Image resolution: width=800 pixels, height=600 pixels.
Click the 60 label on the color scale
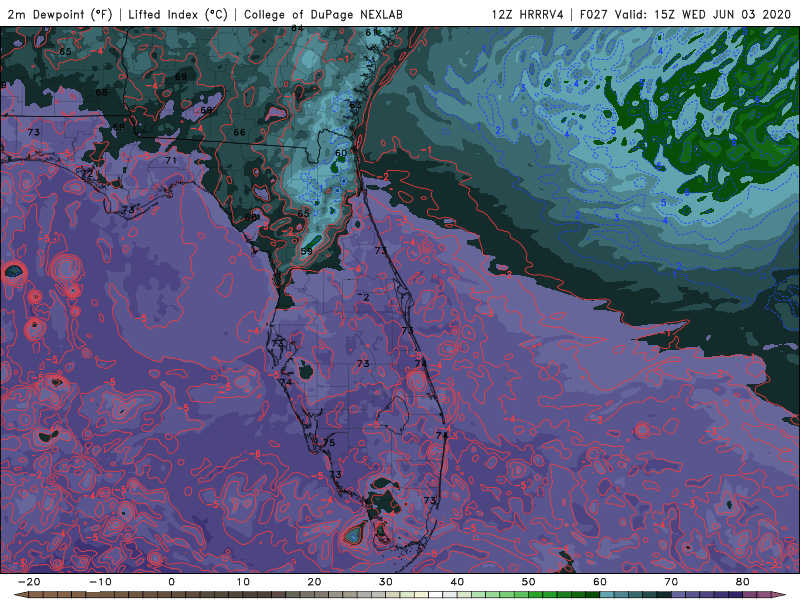coord(600,582)
